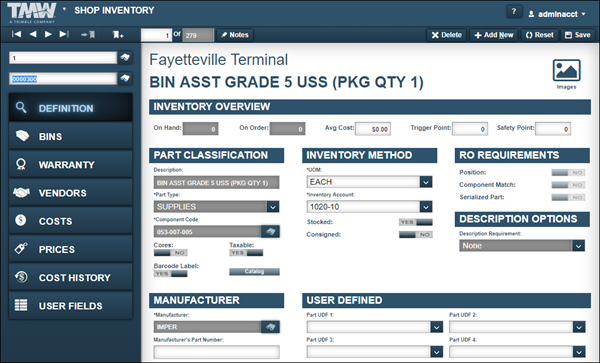Open the Inventory Account dropdown

pos(426,207)
